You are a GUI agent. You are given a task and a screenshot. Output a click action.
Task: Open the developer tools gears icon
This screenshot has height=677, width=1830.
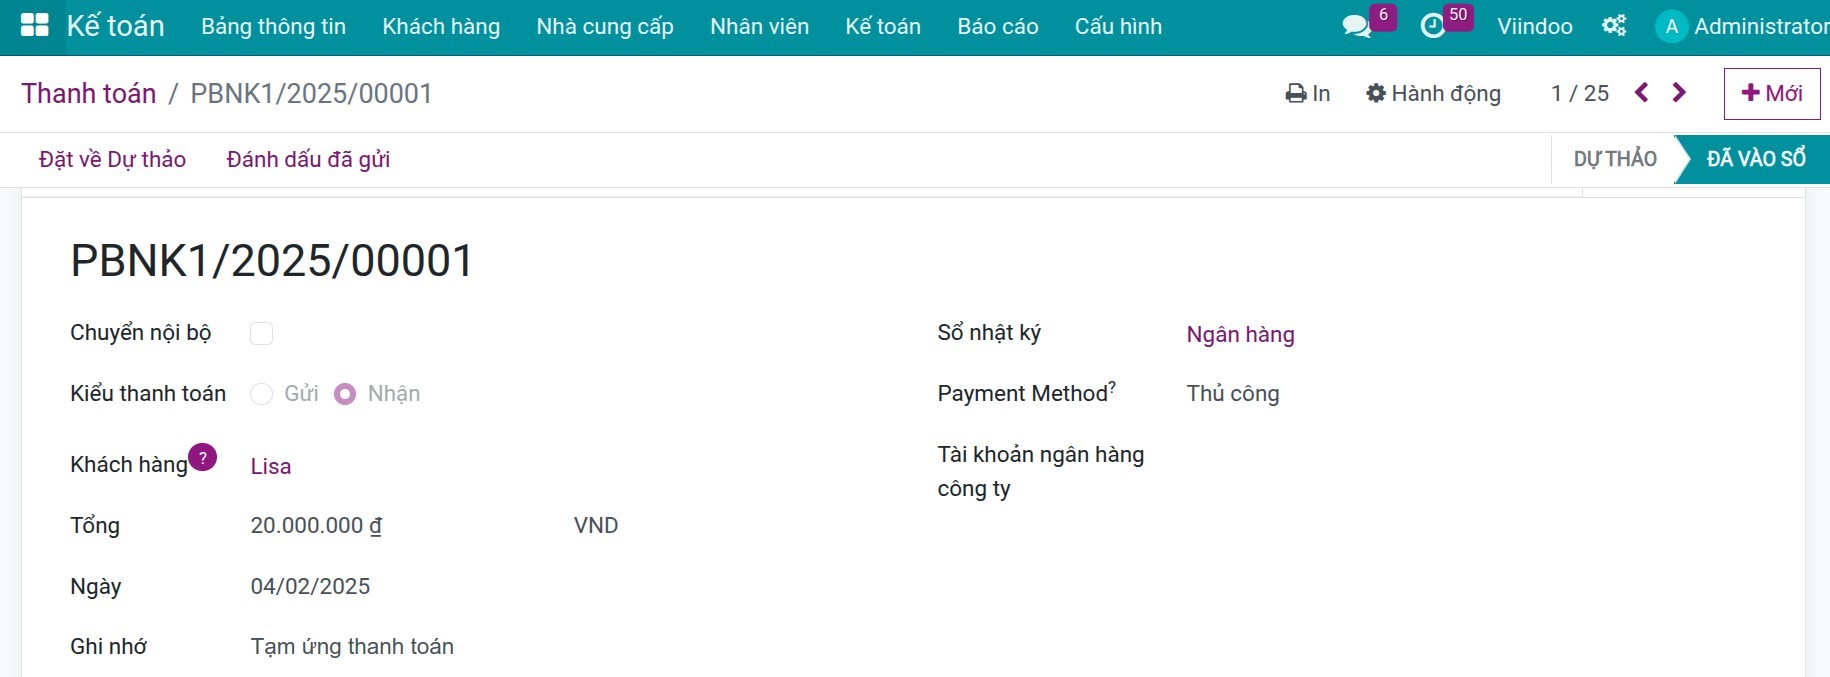point(1614,26)
